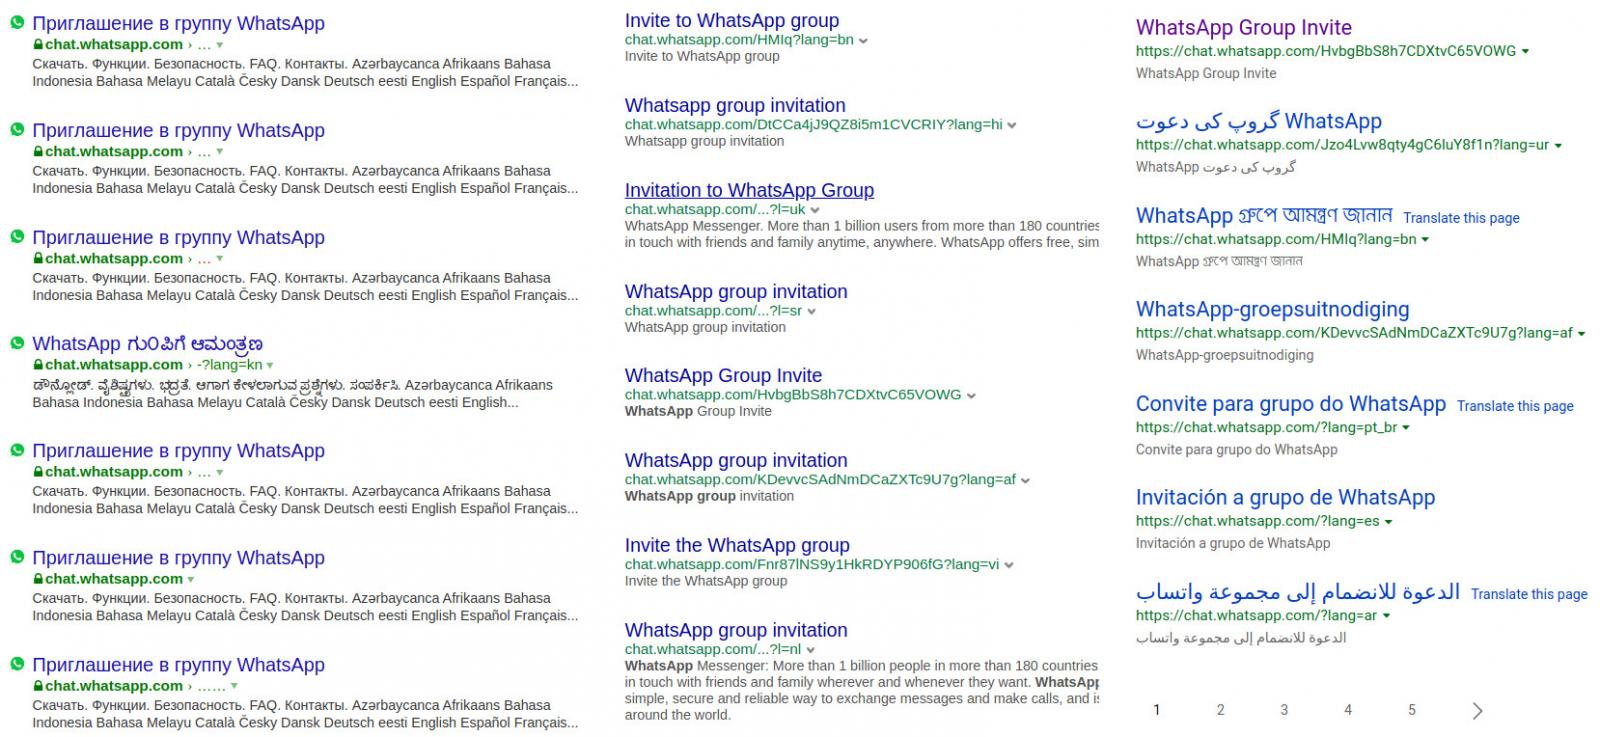Go to results page 2
The image size is (1600, 737).
1220,710
